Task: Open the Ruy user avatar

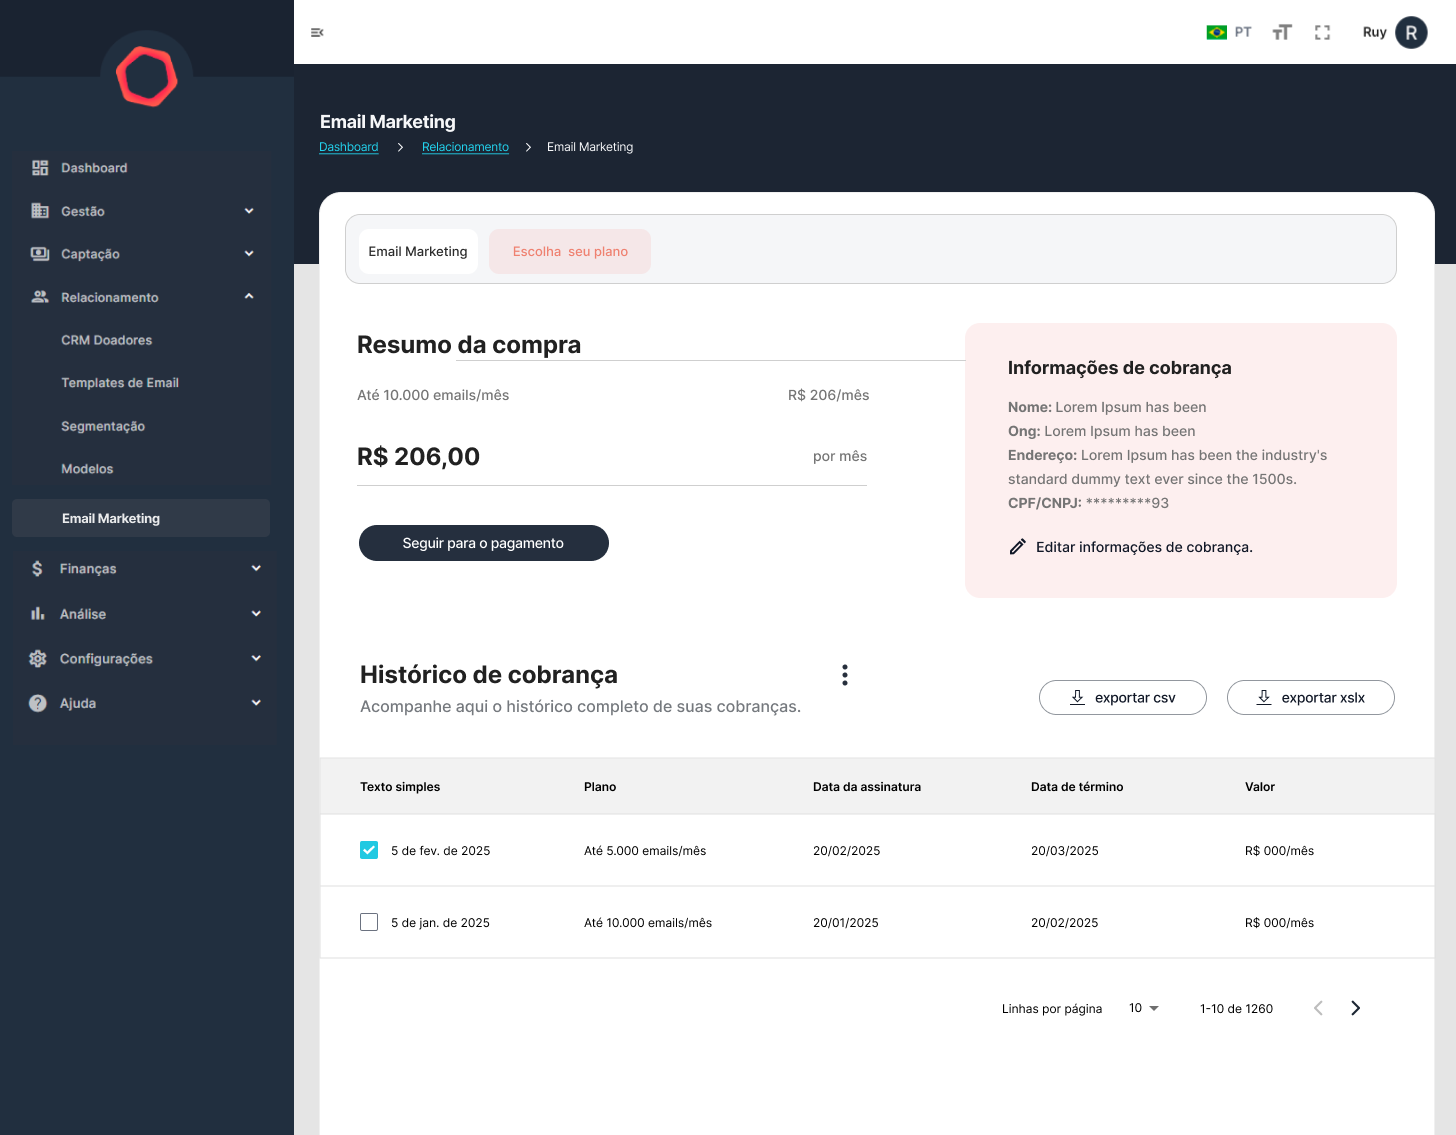Action: pos(1410,33)
